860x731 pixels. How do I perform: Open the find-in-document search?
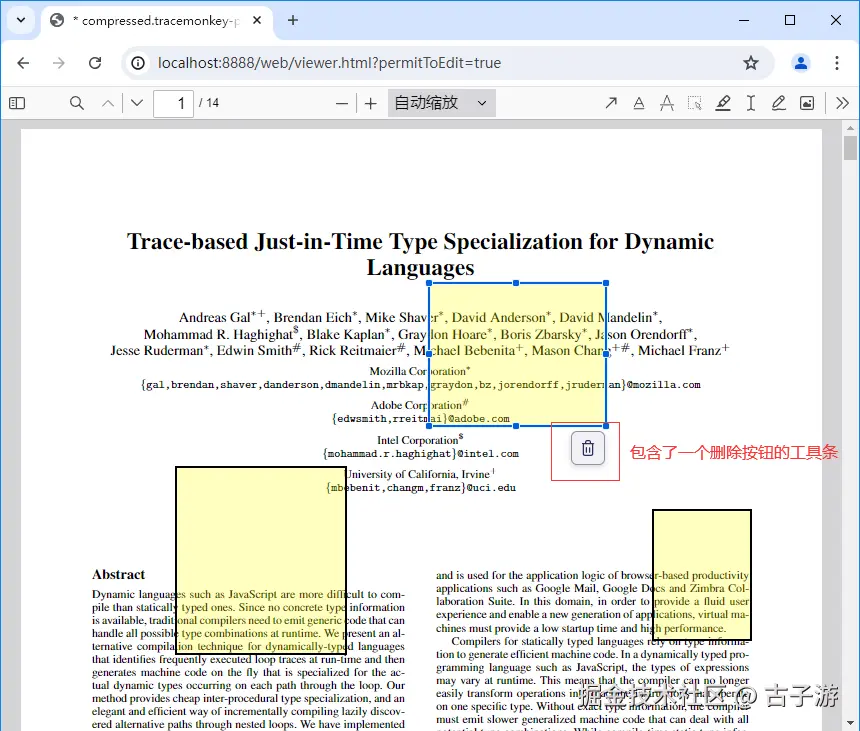point(77,103)
